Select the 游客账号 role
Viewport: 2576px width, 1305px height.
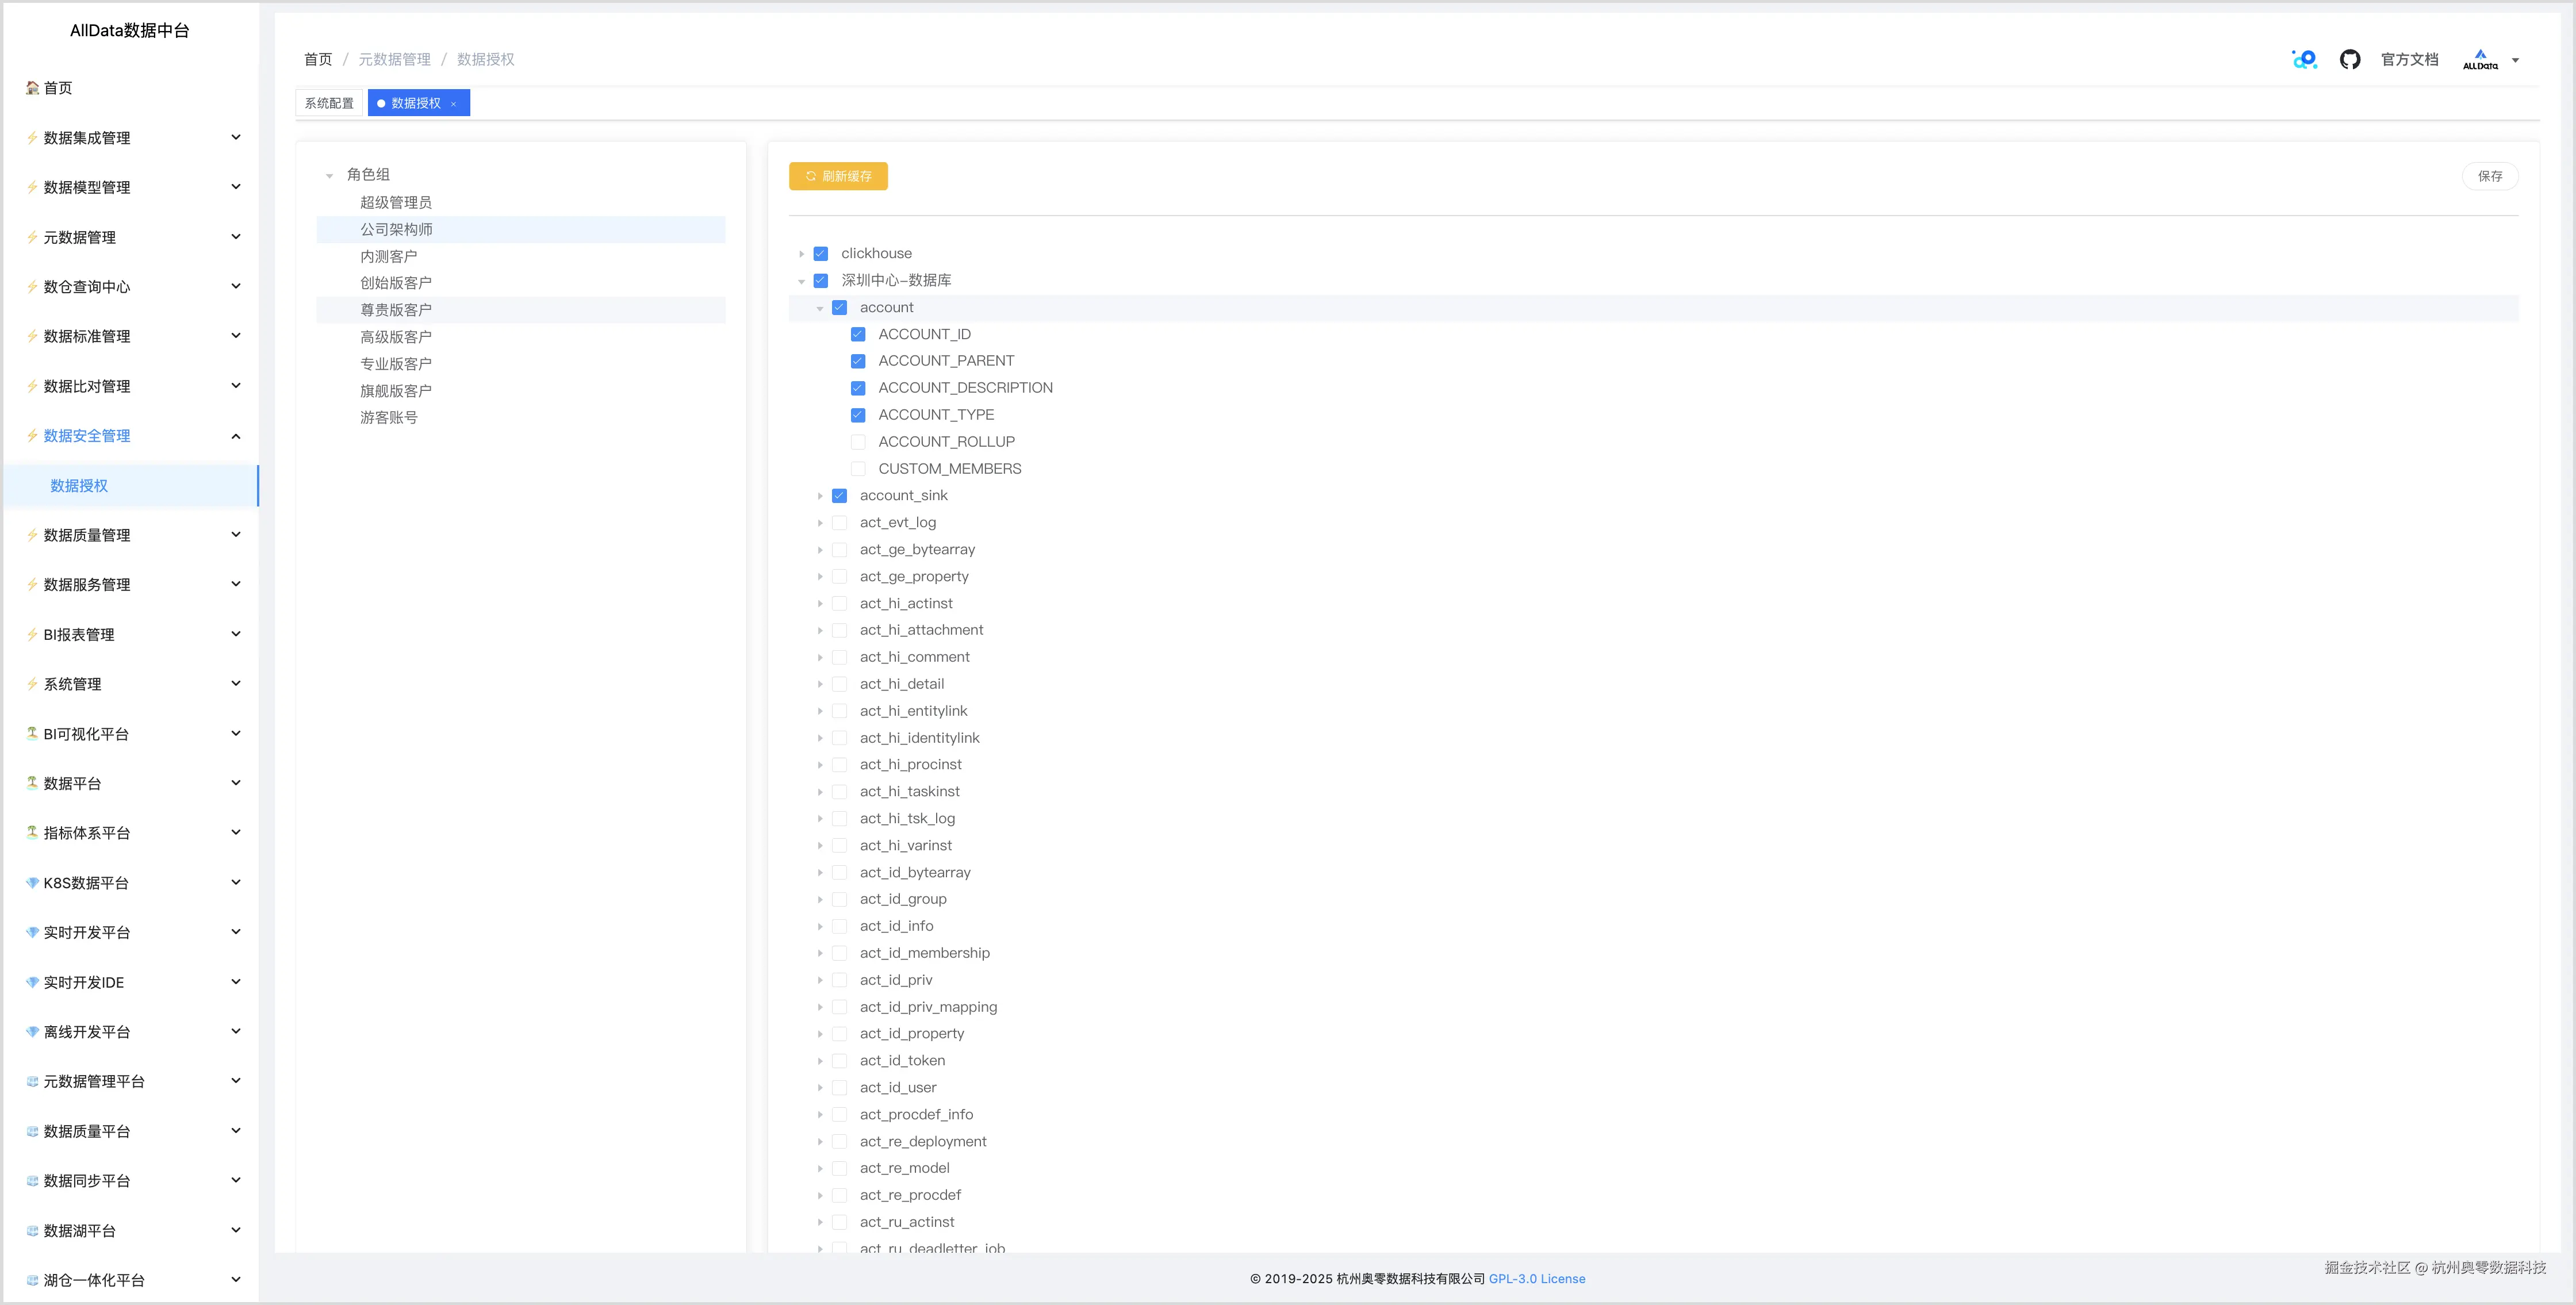point(520,418)
